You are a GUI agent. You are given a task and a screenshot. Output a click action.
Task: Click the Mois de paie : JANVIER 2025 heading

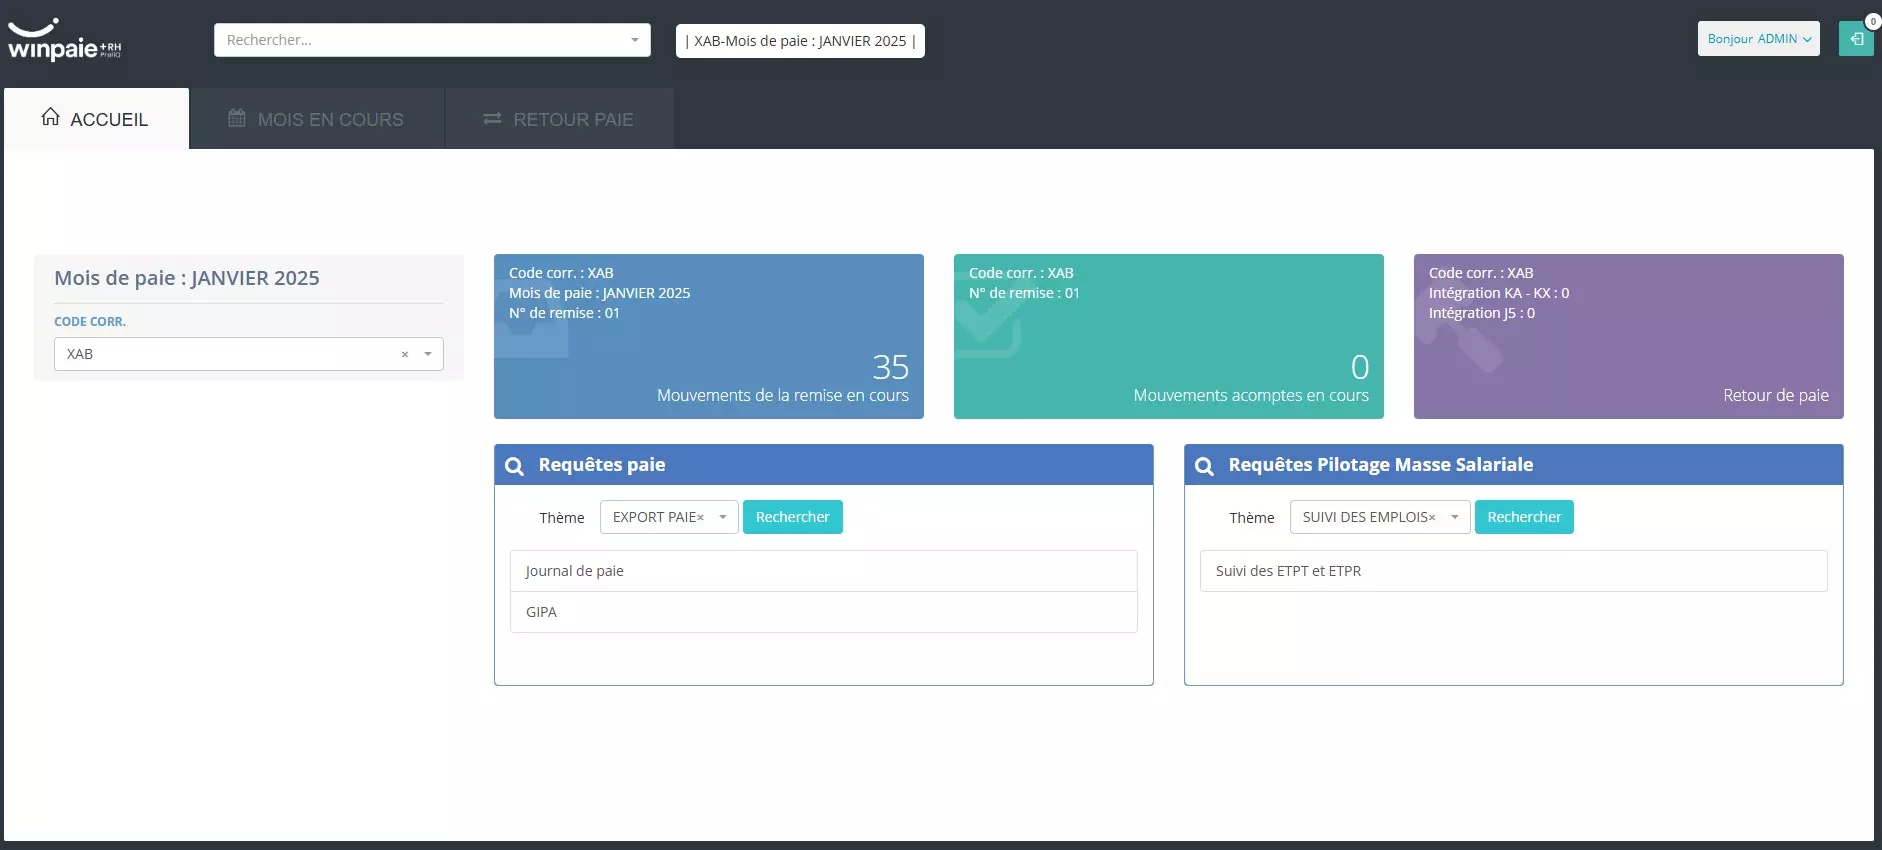[x=187, y=278]
